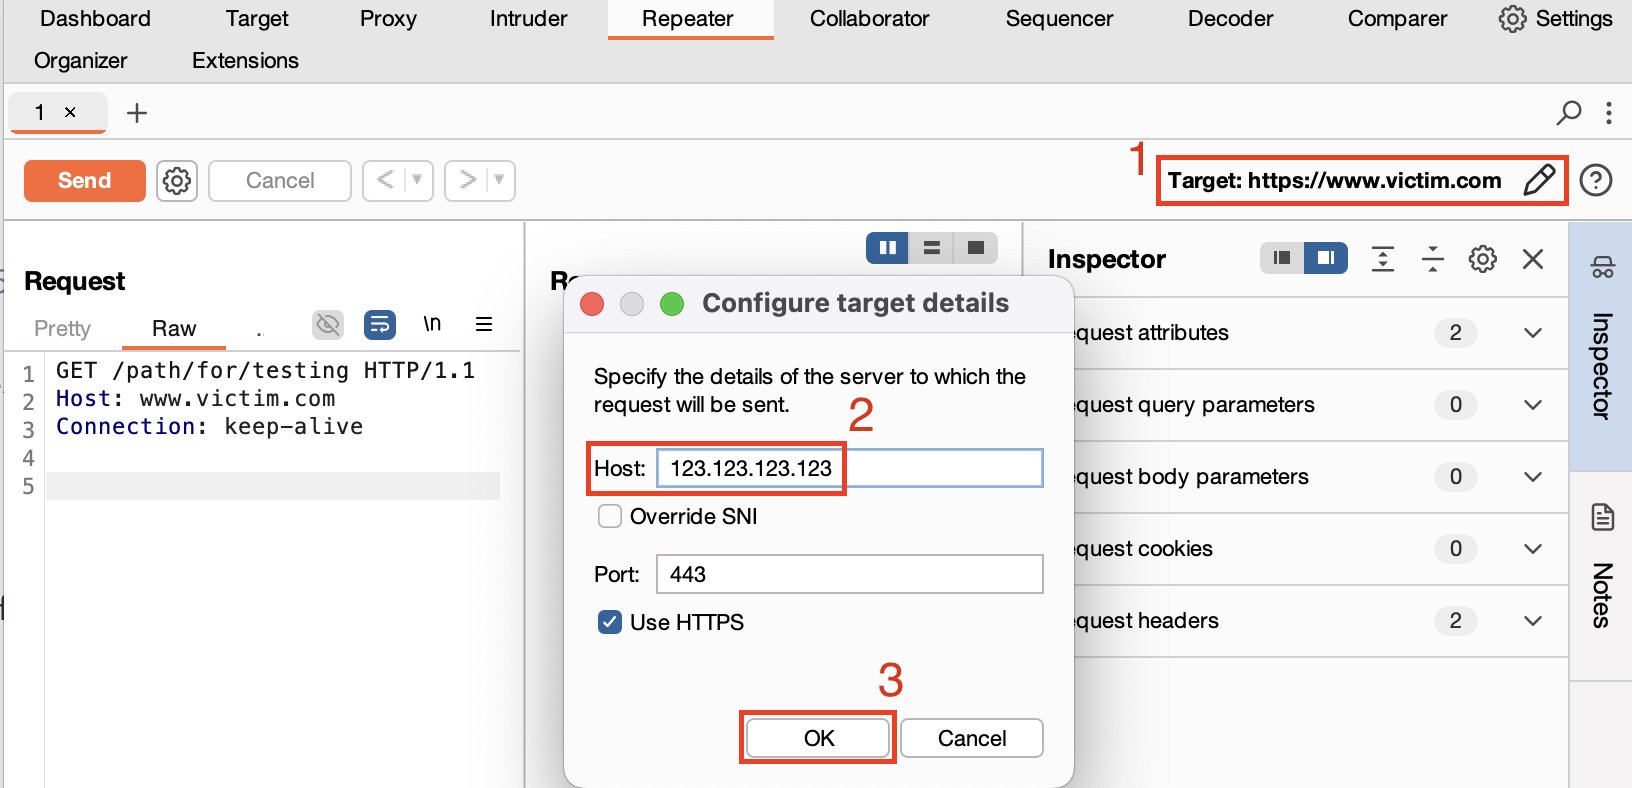
Task: Expand the Request cookies section
Action: click(1533, 549)
